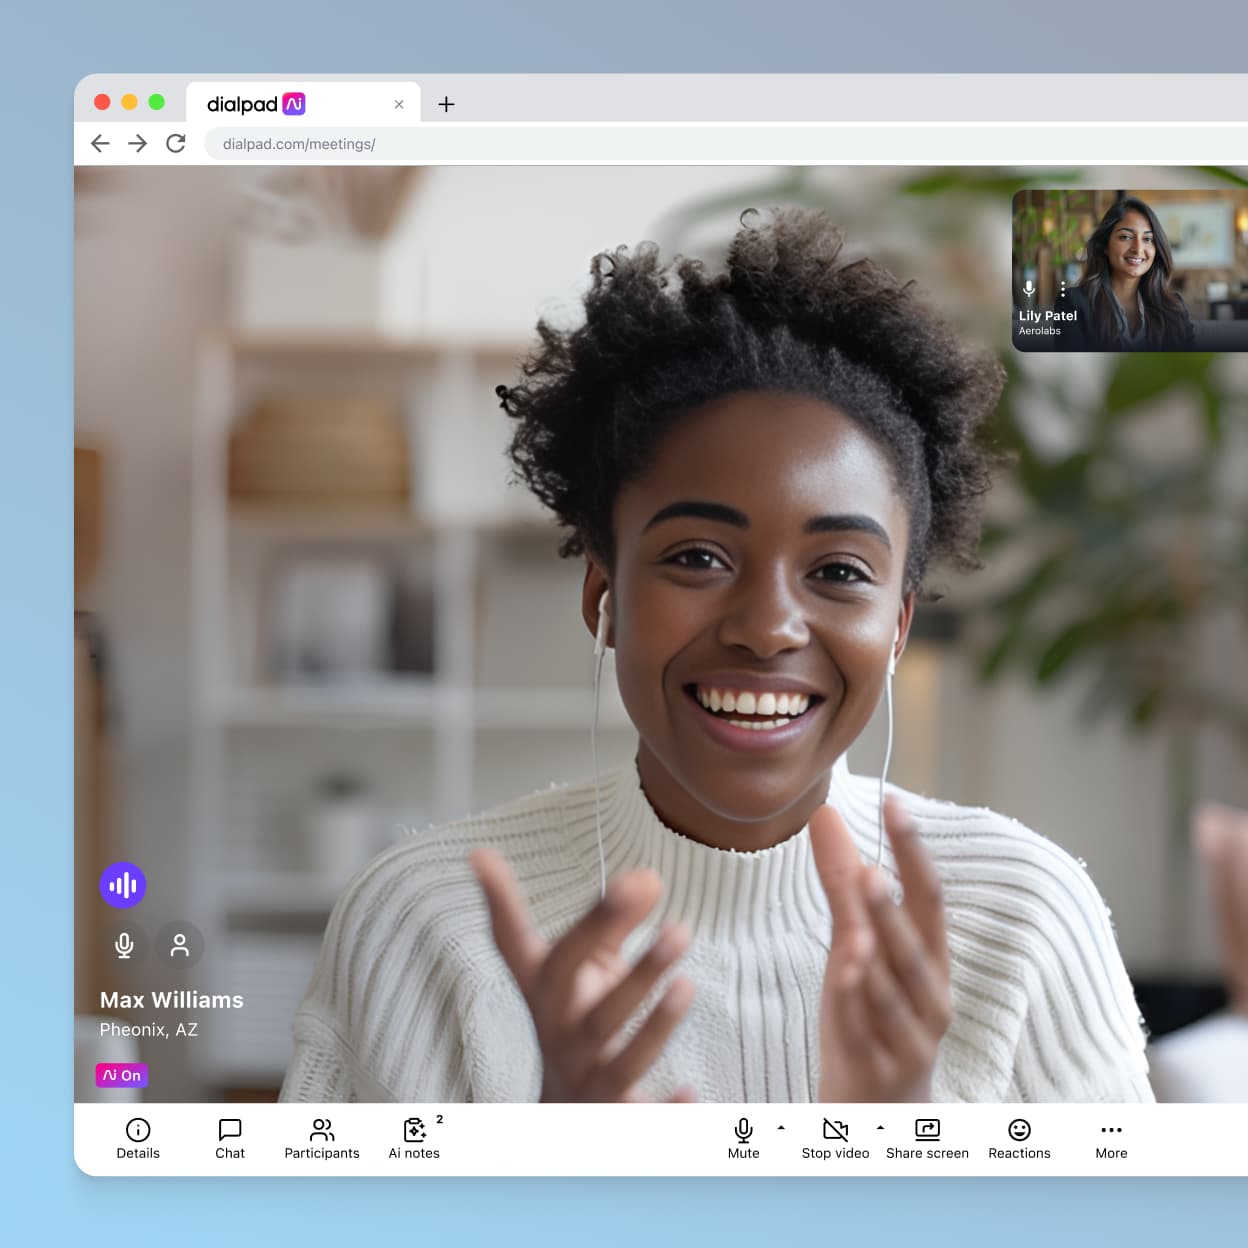The height and width of the screenshot is (1248, 1248).
Task: Show the Participants list
Action: click(321, 1138)
